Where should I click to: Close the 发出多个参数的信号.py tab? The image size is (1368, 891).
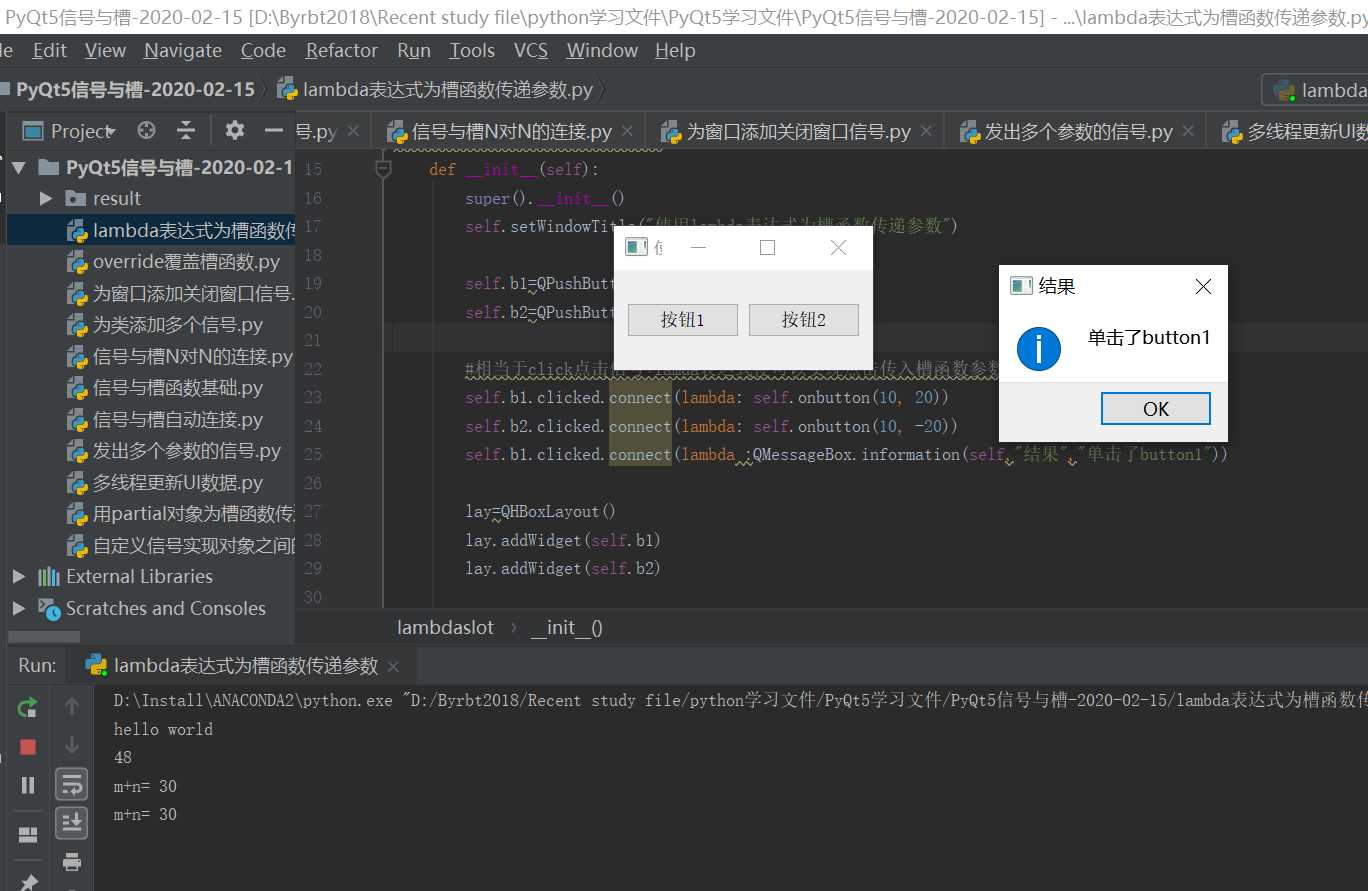[x=1188, y=131]
